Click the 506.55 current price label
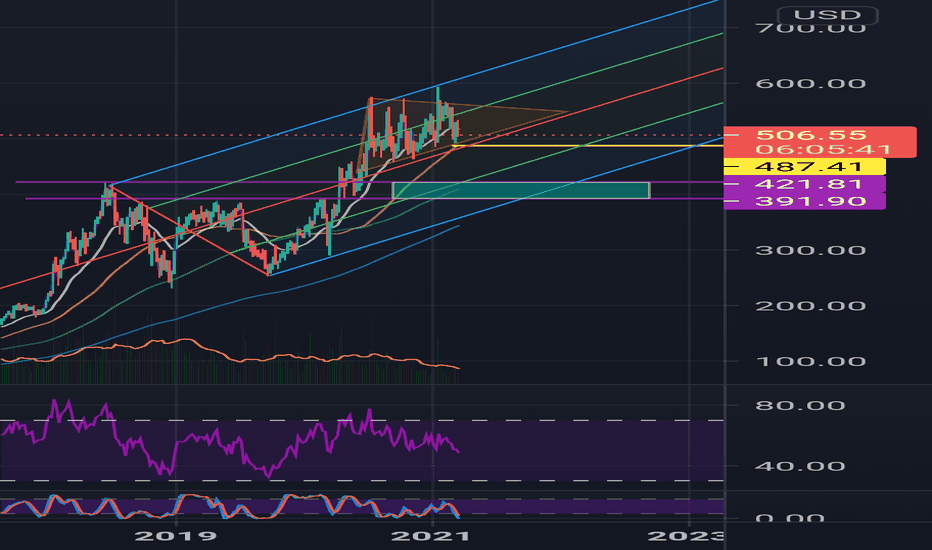Image resolution: width=932 pixels, height=550 pixels. (811, 135)
